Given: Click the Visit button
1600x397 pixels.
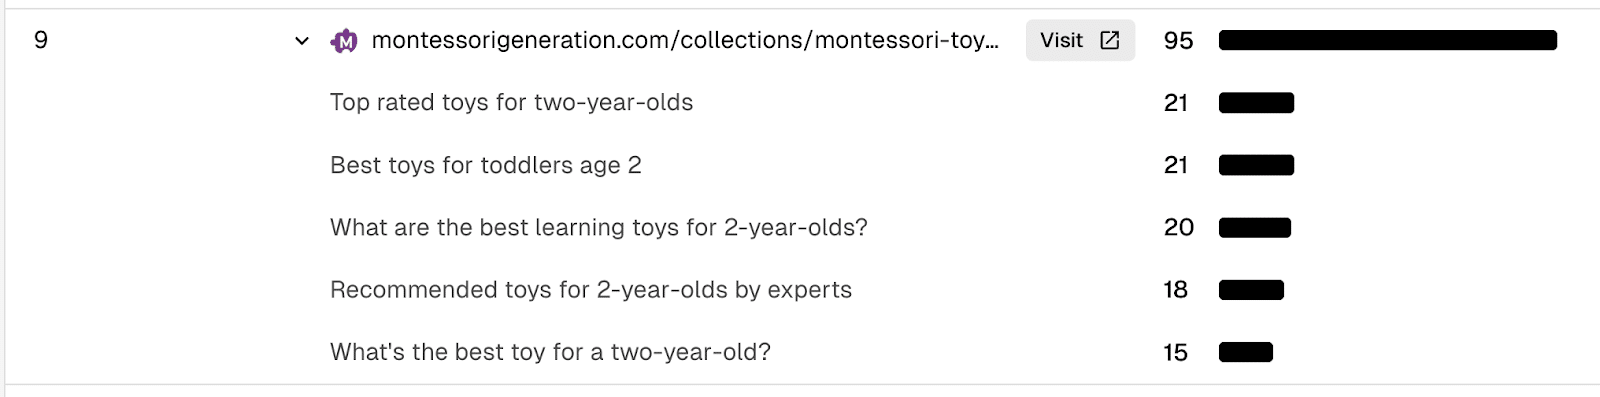Looking at the screenshot, I should click(1080, 40).
